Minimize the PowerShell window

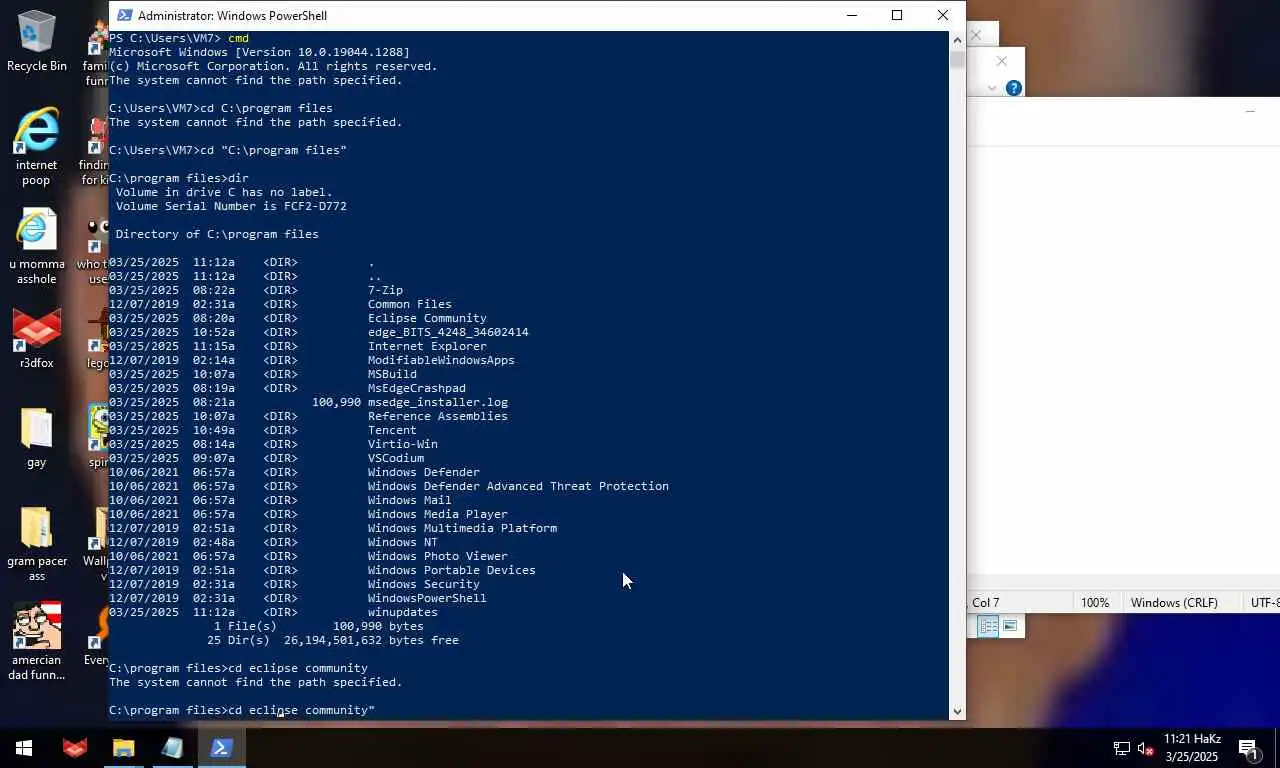852,15
